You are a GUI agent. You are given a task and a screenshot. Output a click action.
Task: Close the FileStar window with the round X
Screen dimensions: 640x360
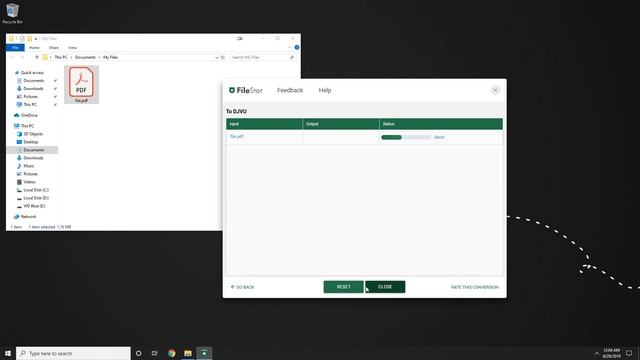[x=495, y=90]
